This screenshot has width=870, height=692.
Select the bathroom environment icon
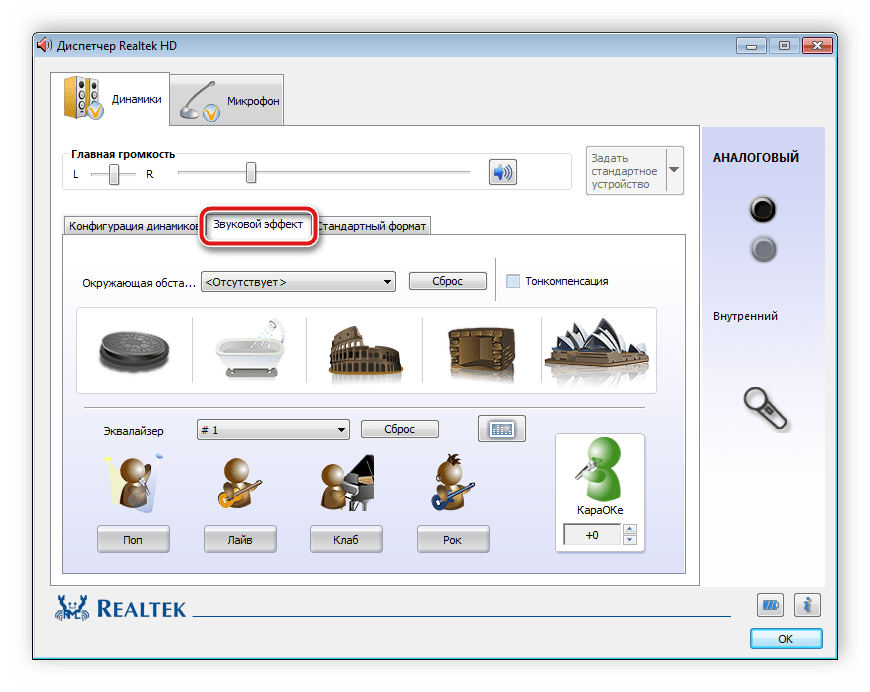(x=250, y=350)
